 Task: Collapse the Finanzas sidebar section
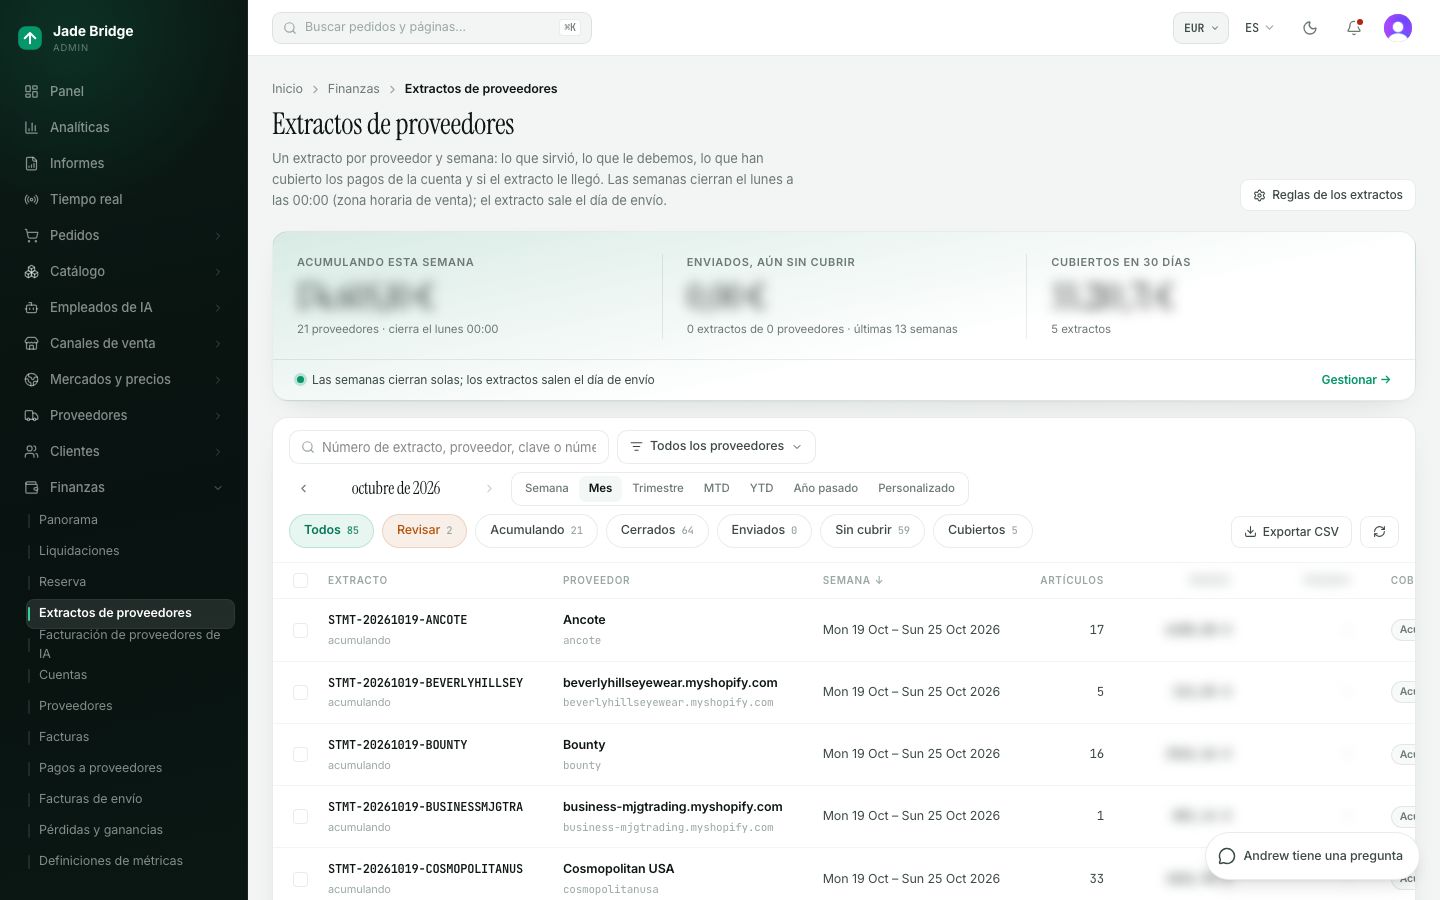pyautogui.click(x=124, y=487)
